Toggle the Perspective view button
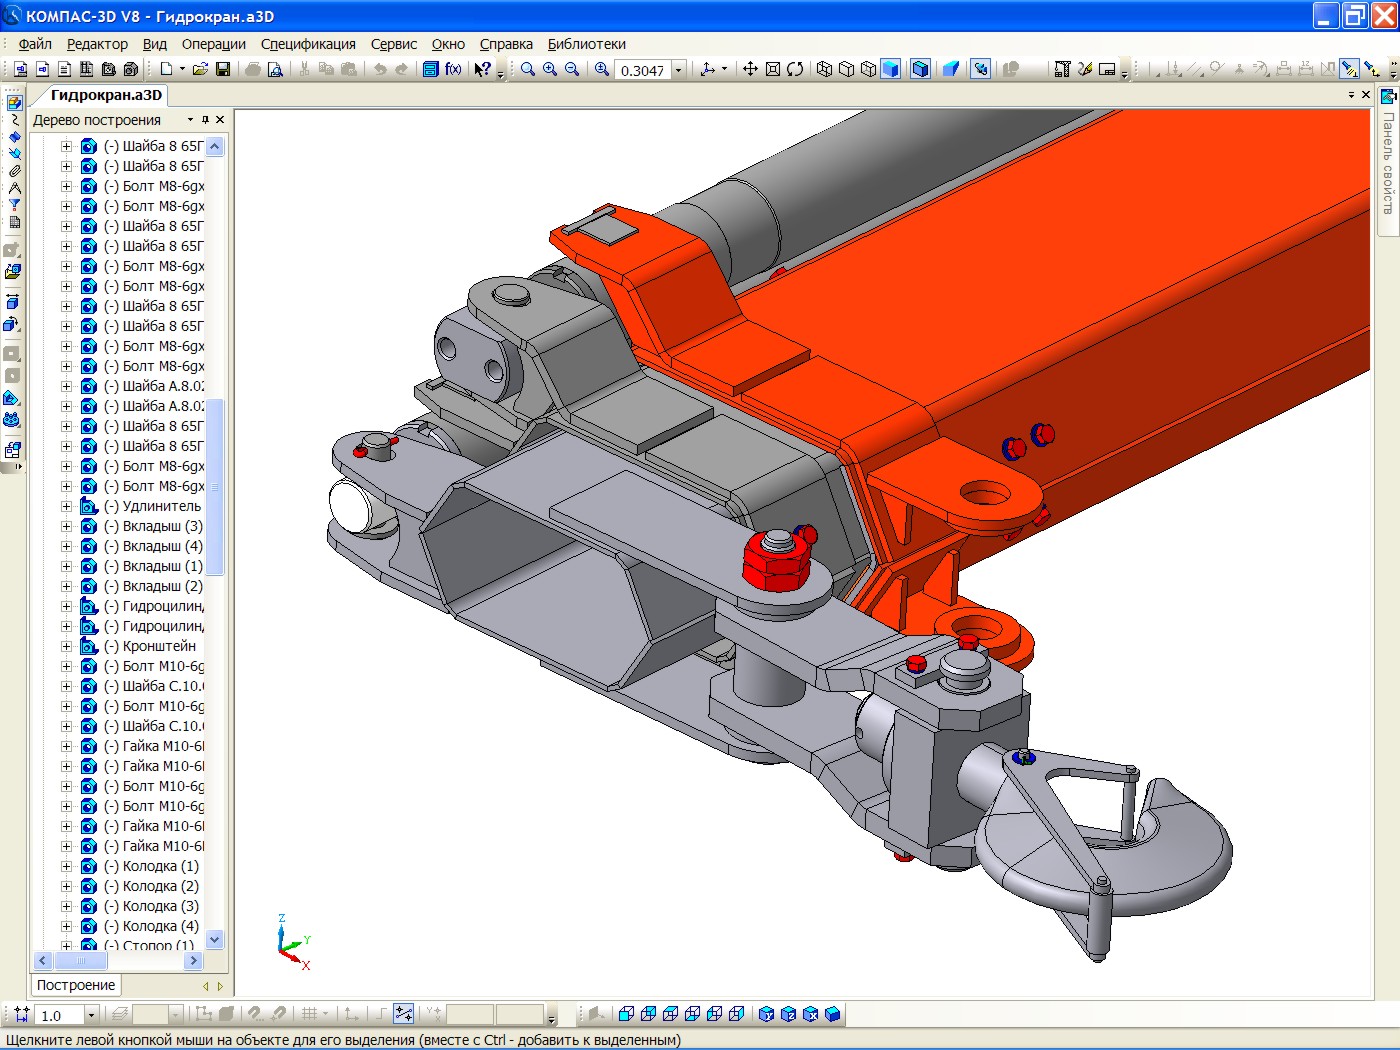The image size is (1400, 1050). [x=951, y=69]
